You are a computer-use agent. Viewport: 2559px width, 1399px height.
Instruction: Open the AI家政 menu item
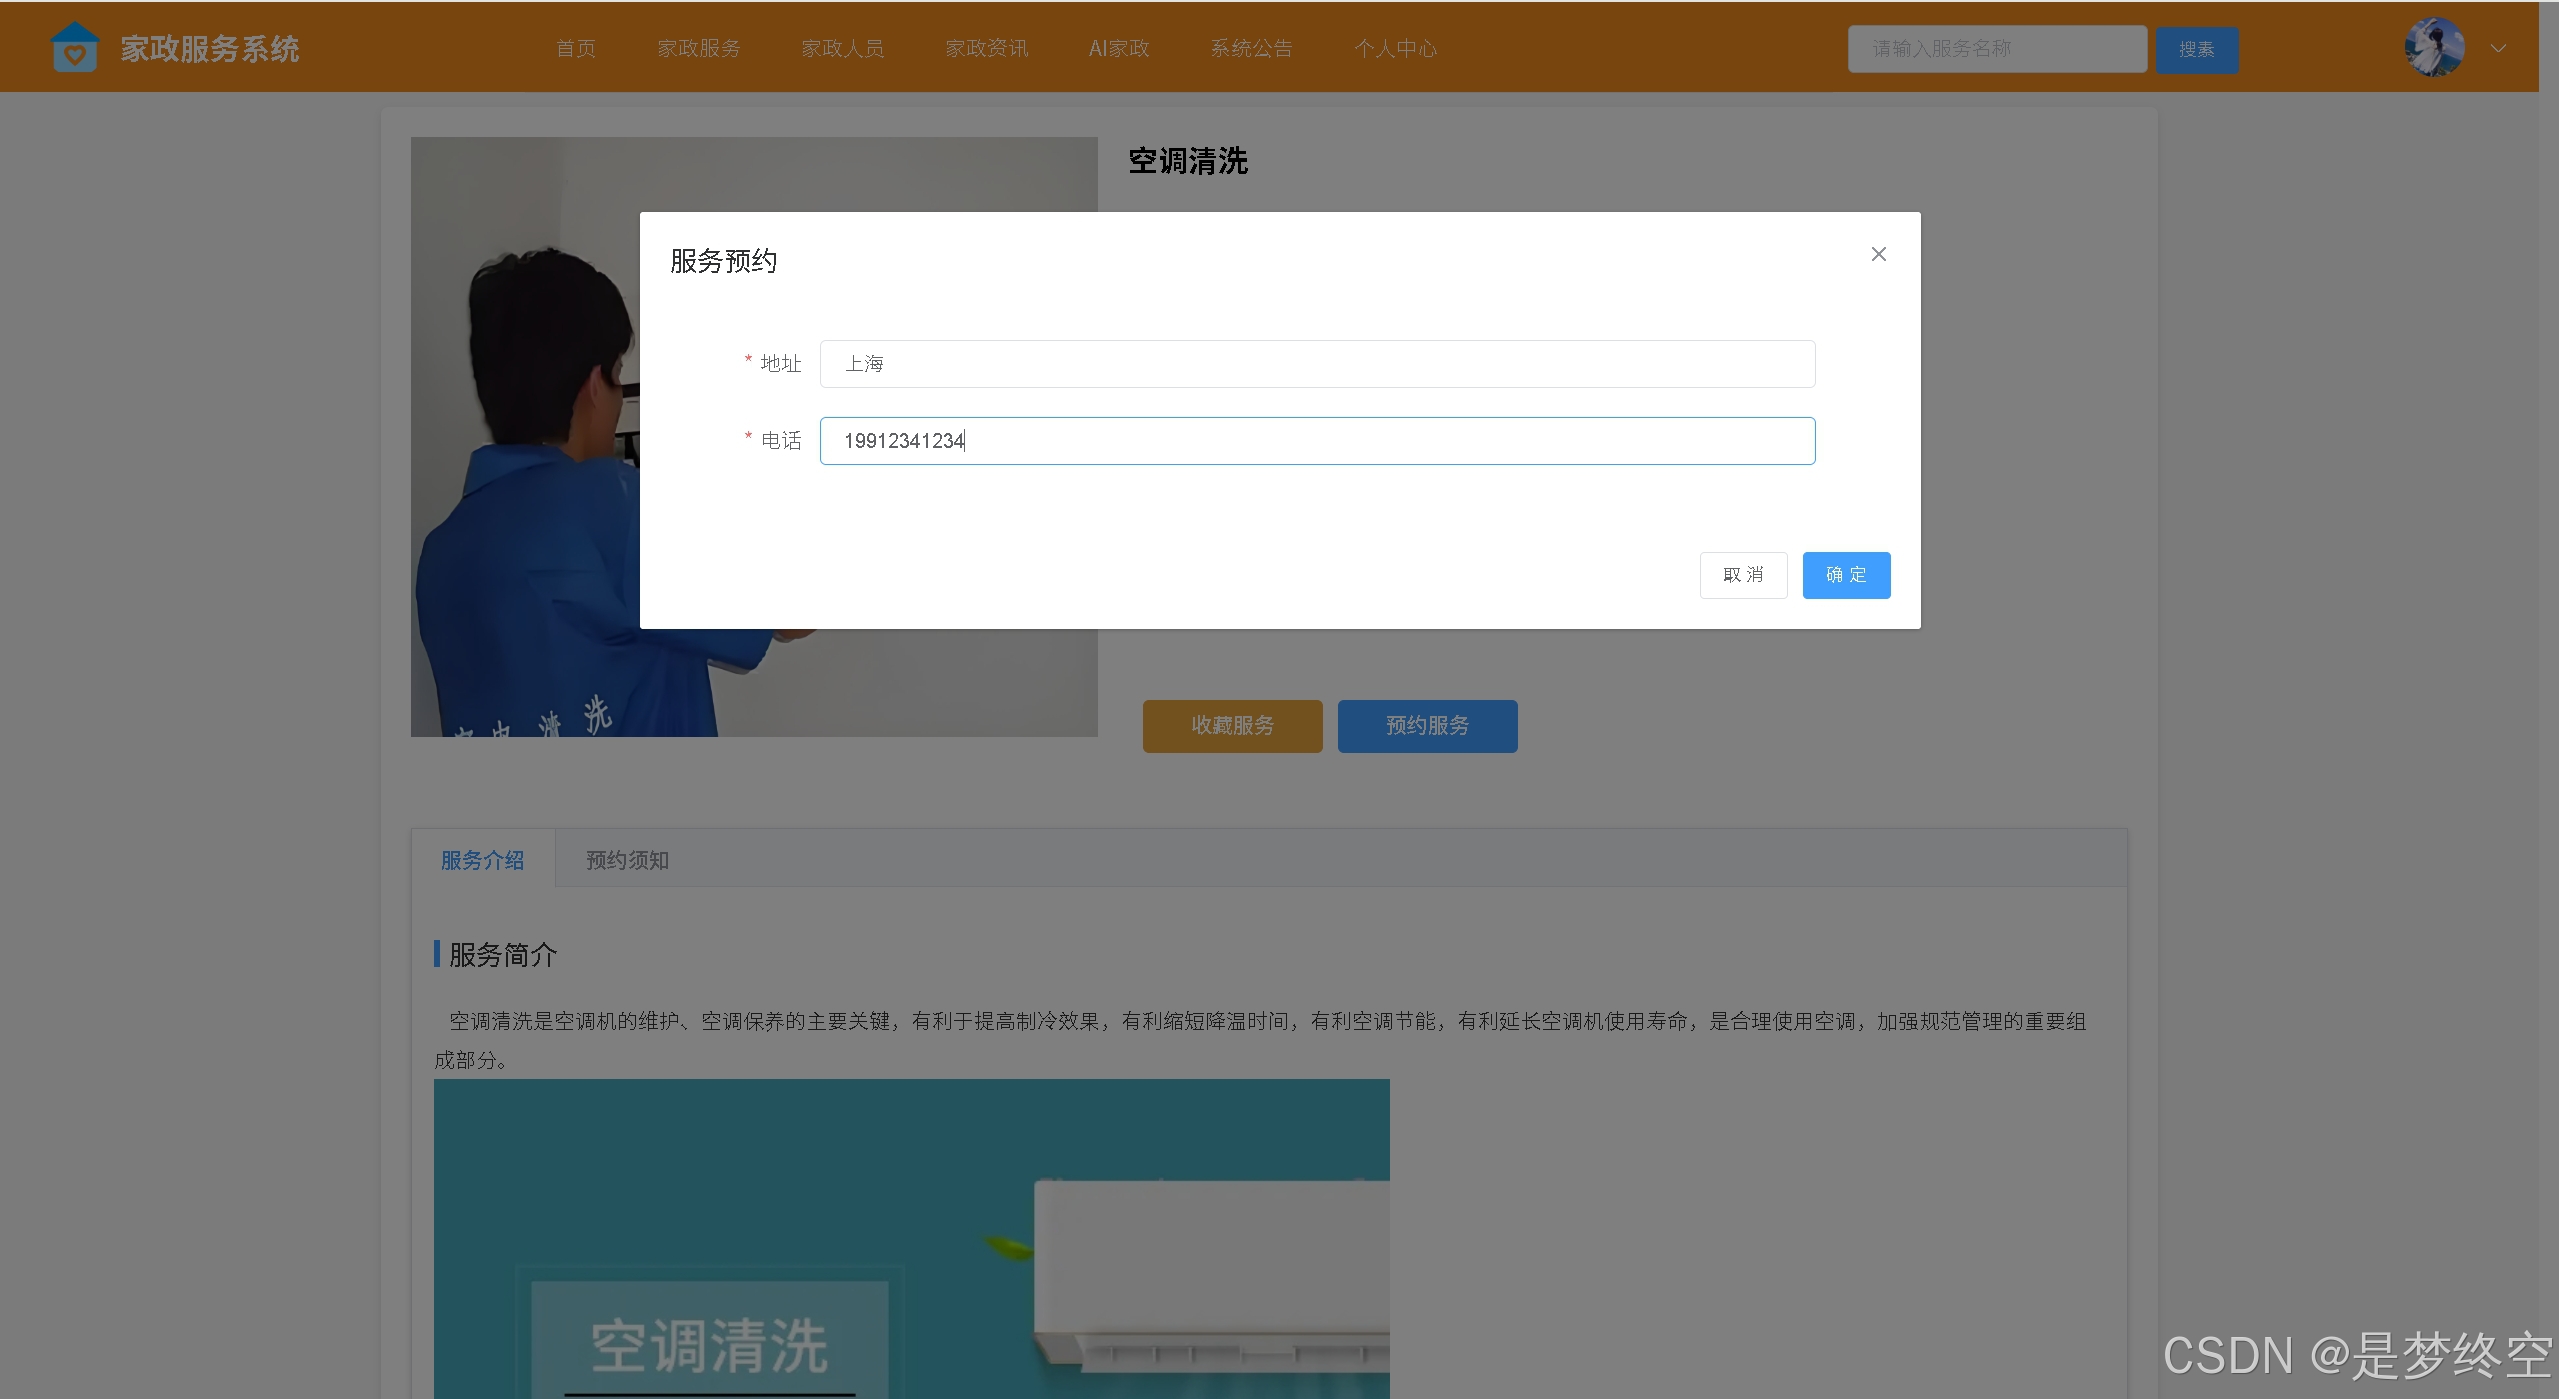pyautogui.click(x=1119, y=48)
